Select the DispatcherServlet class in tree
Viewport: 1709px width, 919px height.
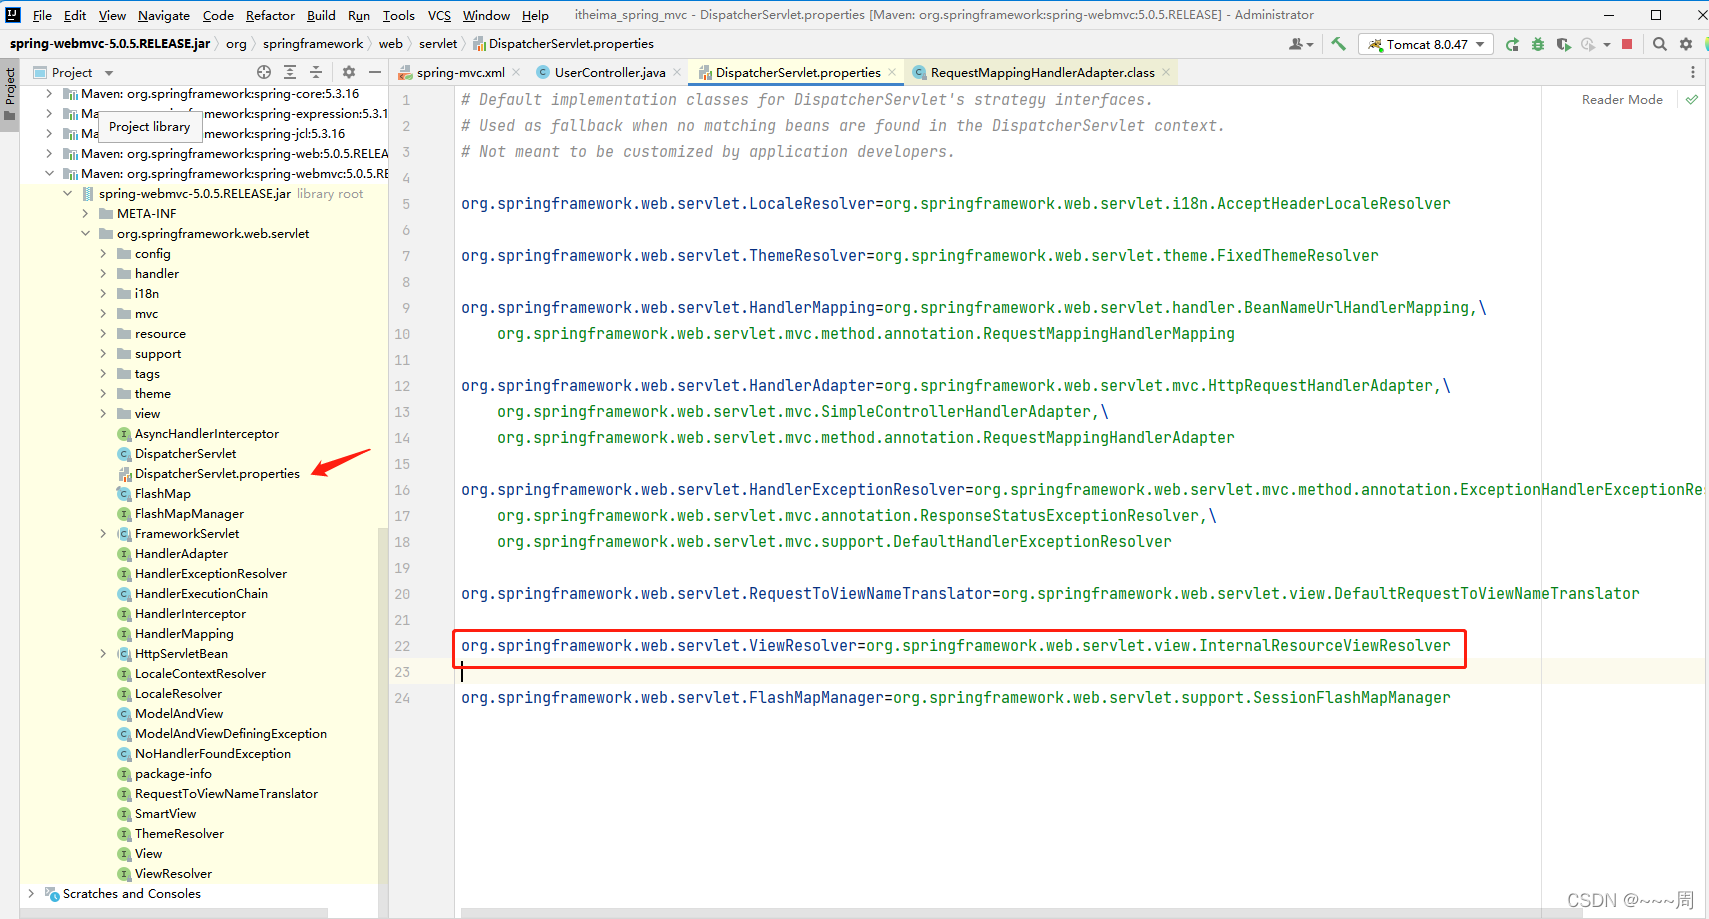[x=185, y=454]
